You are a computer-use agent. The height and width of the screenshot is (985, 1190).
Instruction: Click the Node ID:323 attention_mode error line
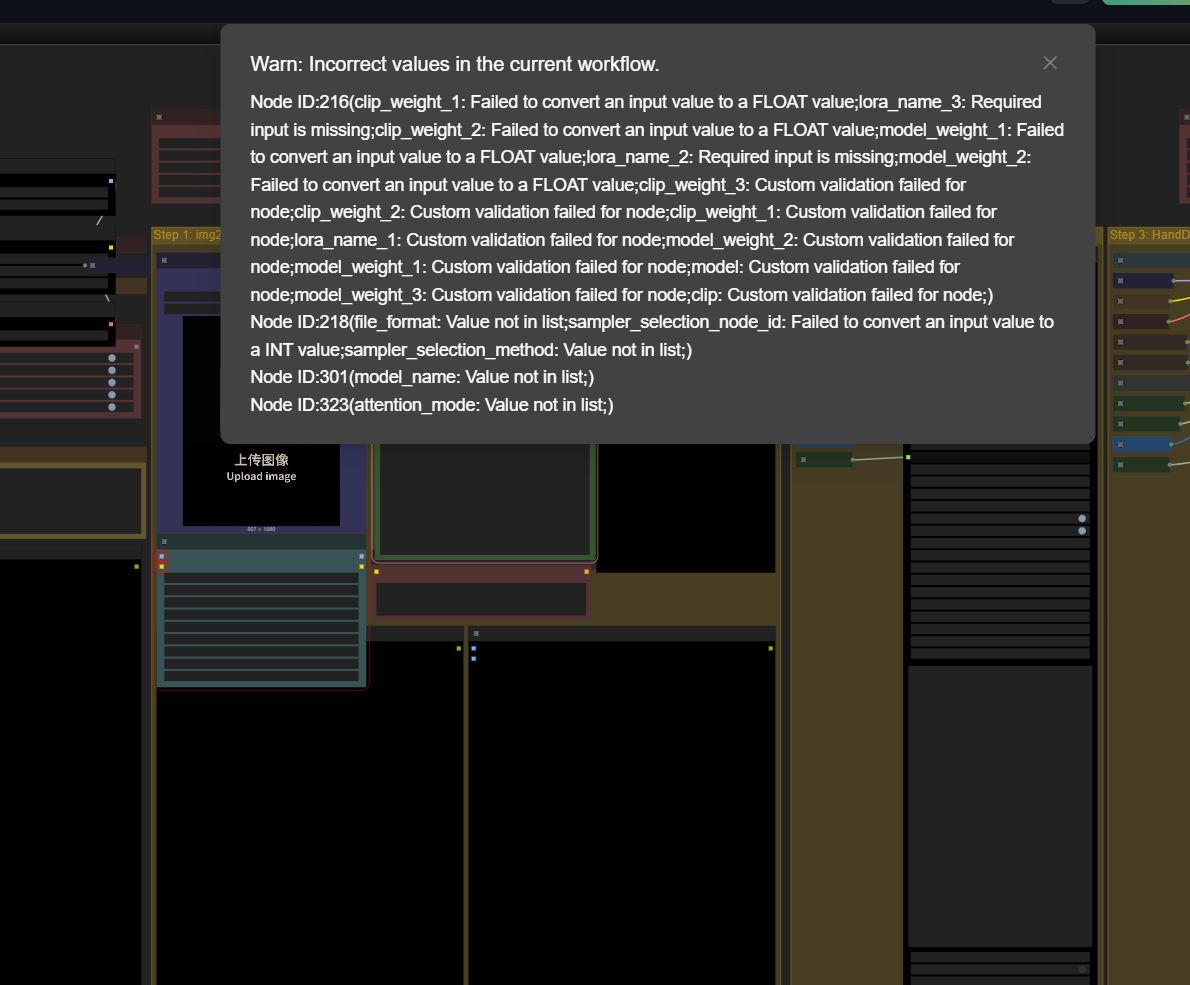click(432, 404)
